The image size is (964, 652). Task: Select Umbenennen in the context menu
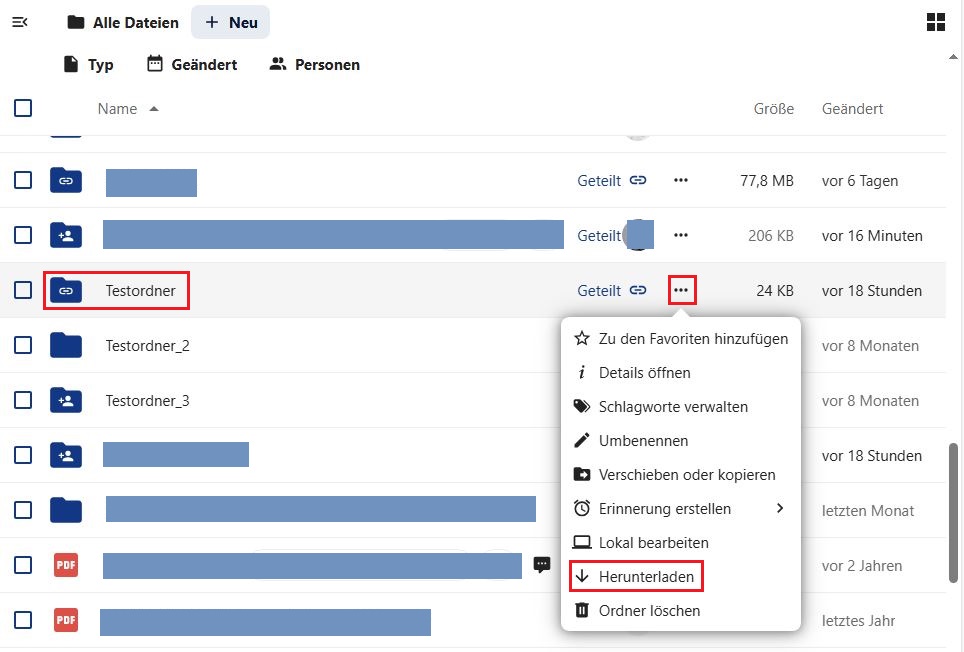click(x=643, y=440)
